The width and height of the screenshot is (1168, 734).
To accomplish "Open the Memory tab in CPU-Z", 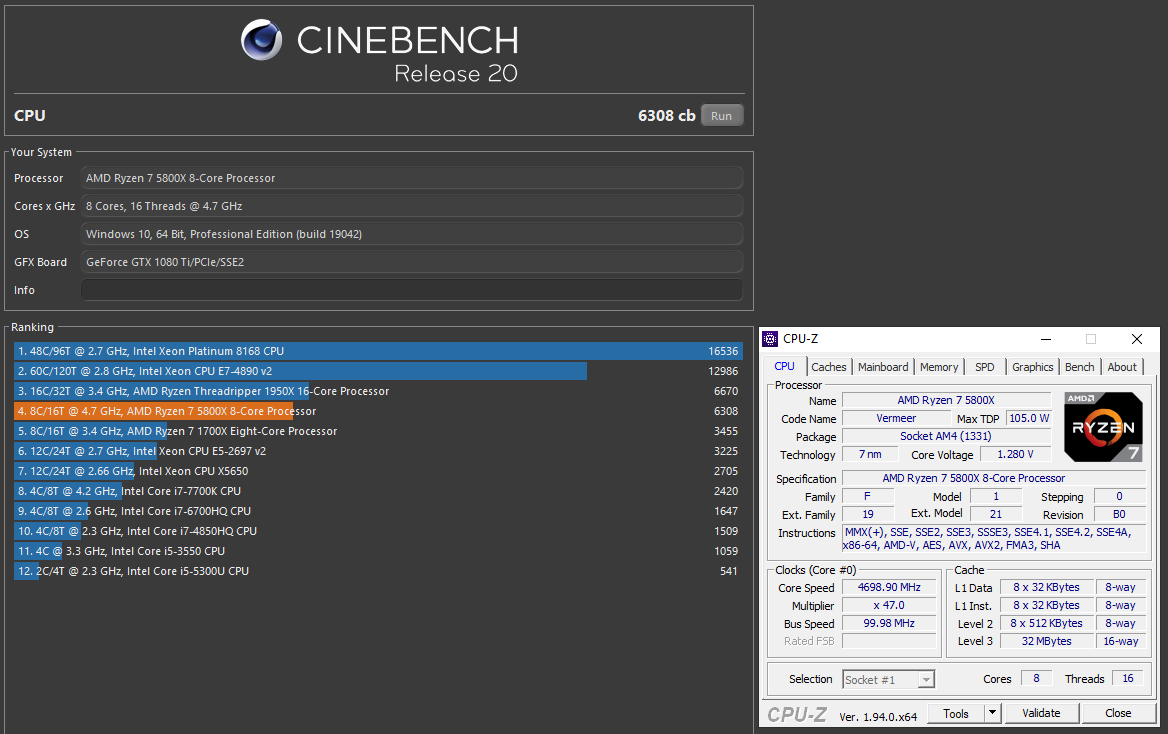I will point(939,367).
